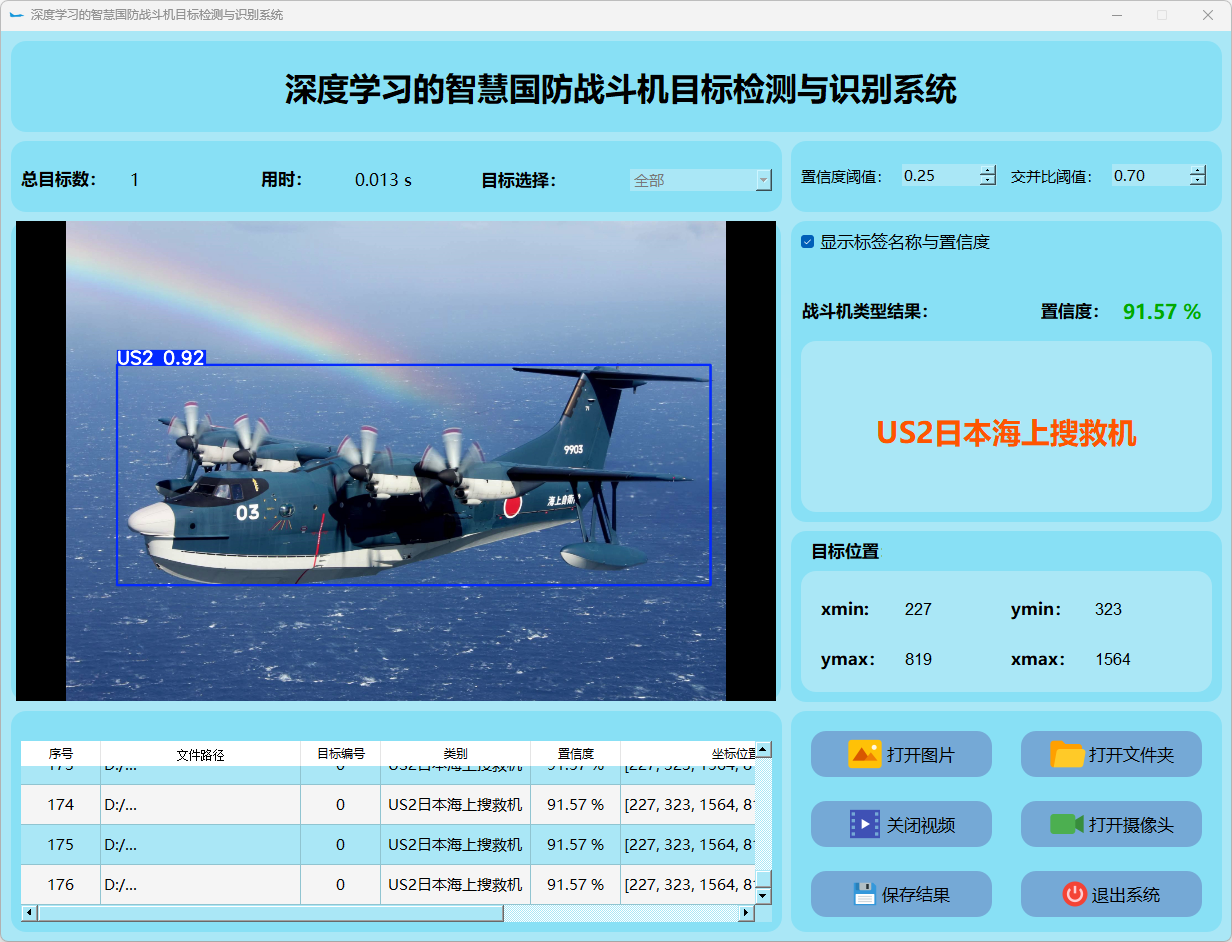Increase the 置信度阈值 value with up arrow
1232x942 pixels.
point(988,170)
